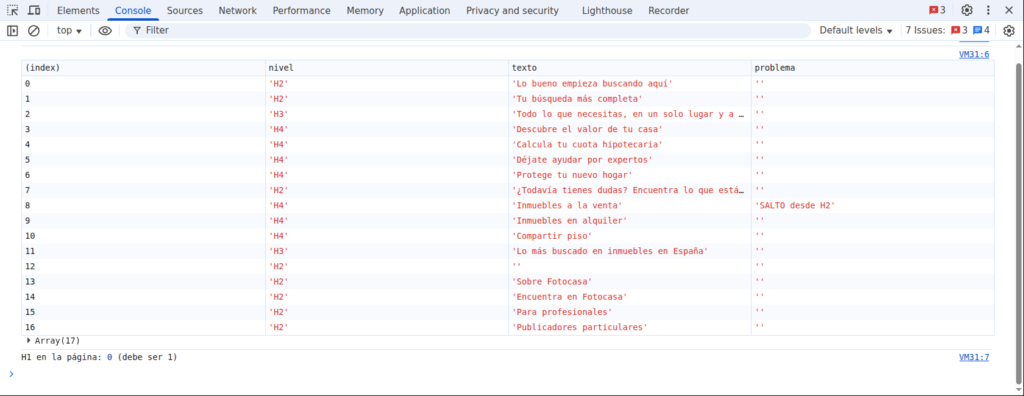The image size is (1024, 396).
Task: Switch to the Memory tab
Action: [x=365, y=10]
